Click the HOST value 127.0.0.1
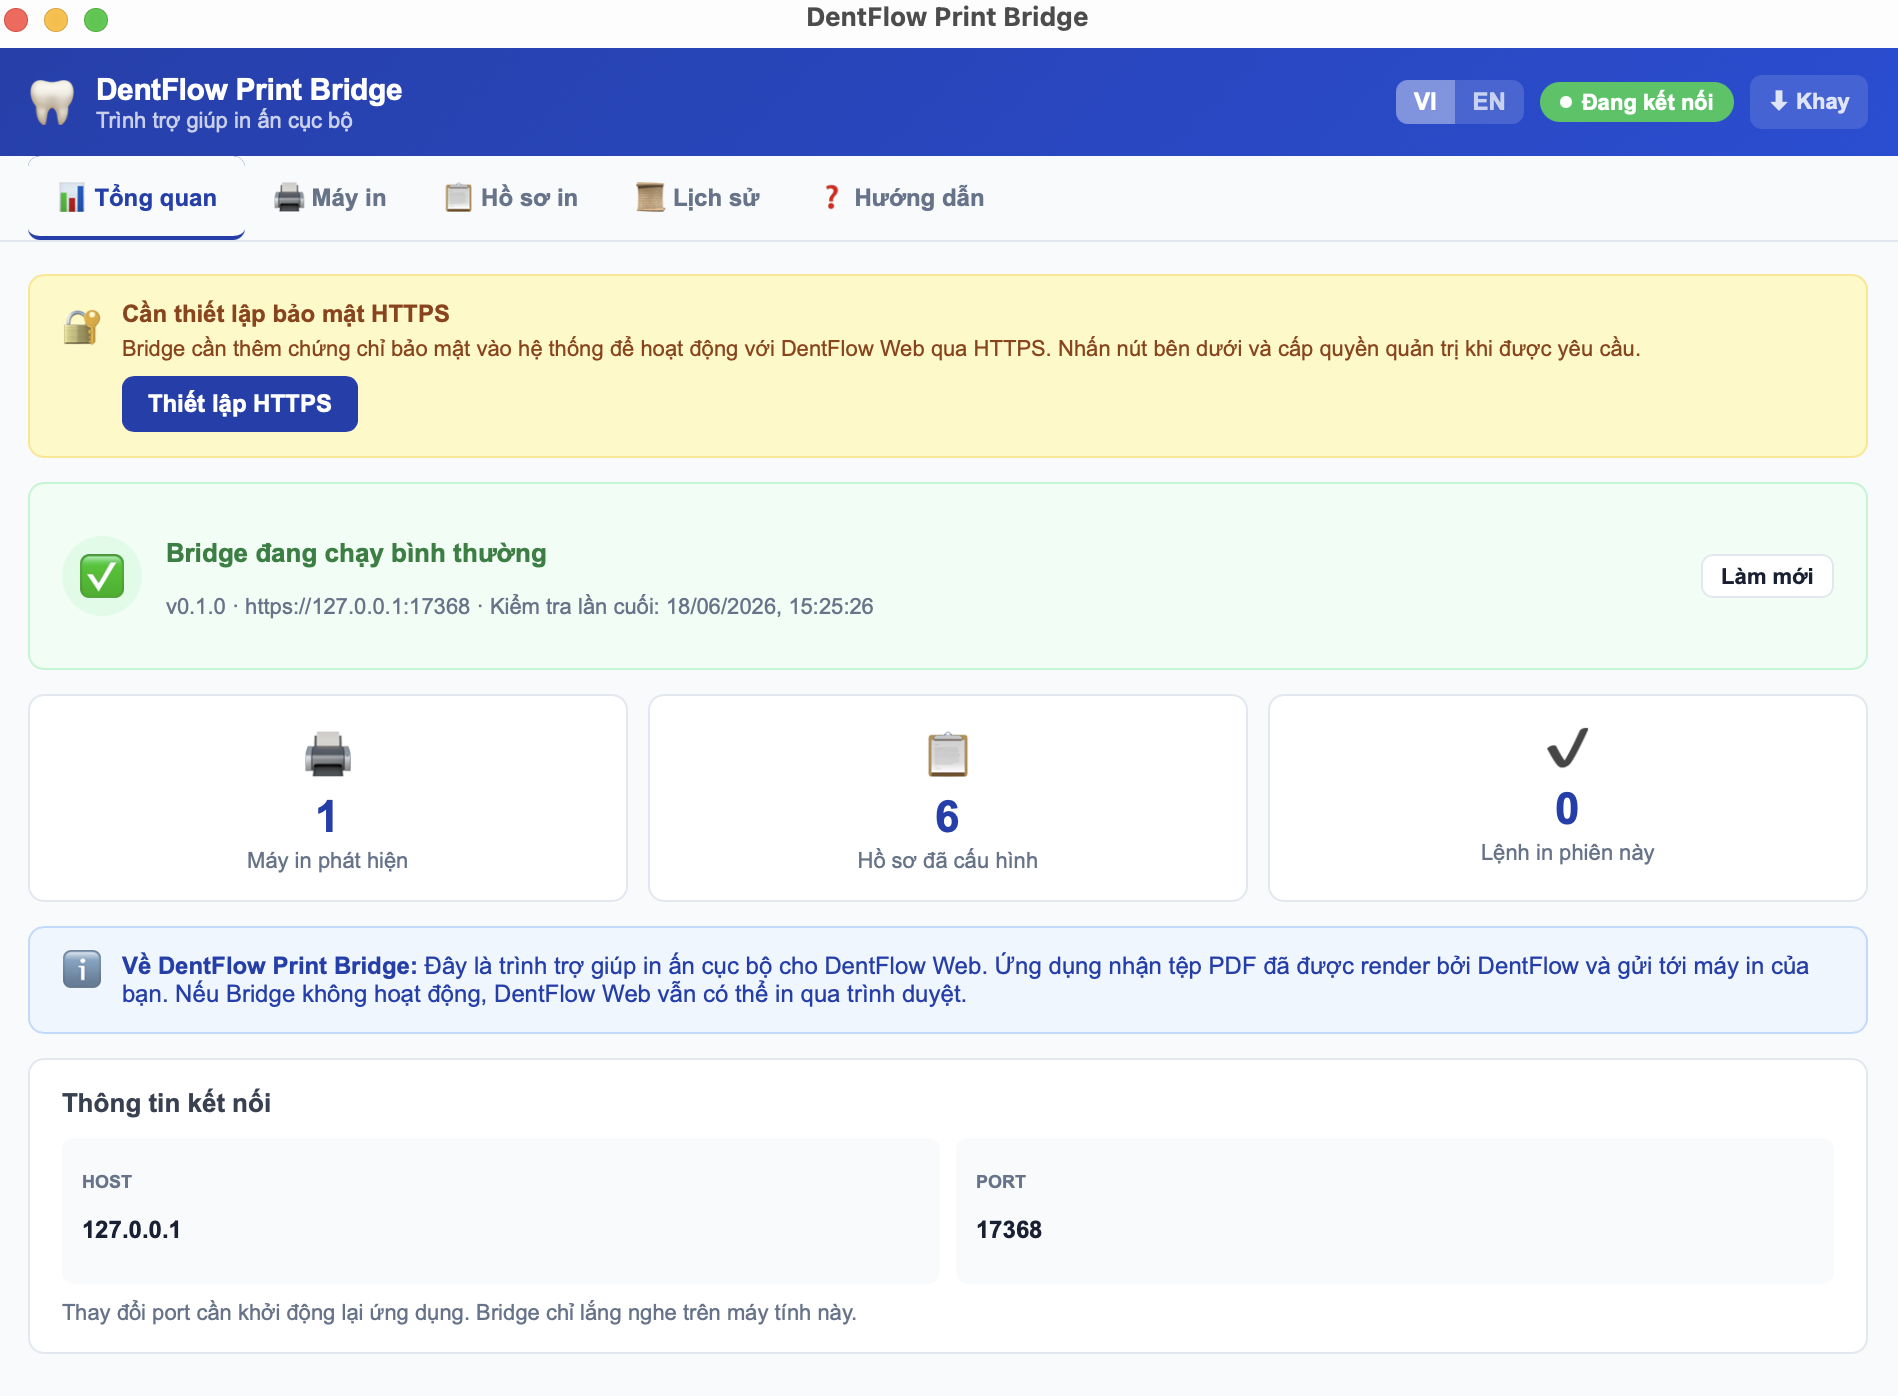1898x1396 pixels. click(131, 1230)
